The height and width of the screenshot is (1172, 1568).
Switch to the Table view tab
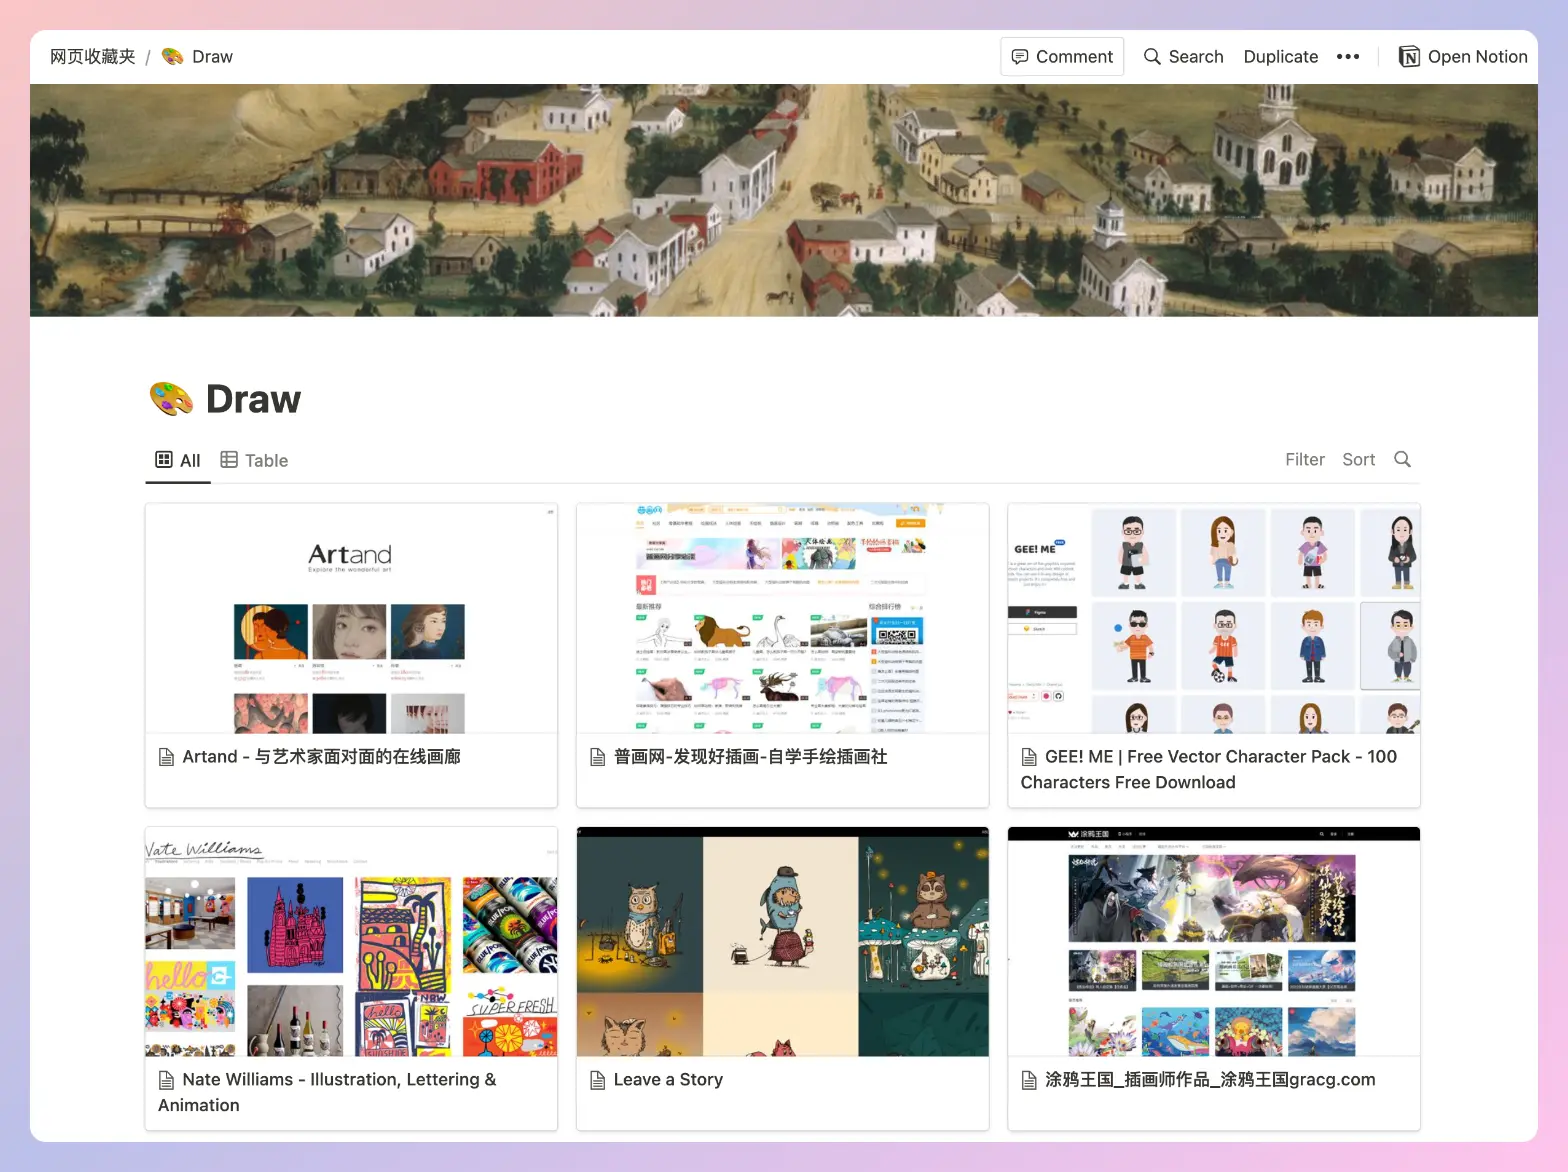point(254,460)
